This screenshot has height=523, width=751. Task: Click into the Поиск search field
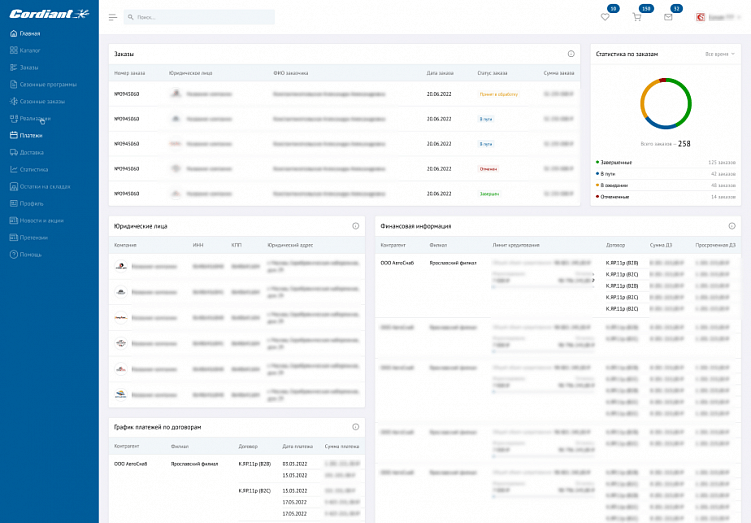coord(200,17)
